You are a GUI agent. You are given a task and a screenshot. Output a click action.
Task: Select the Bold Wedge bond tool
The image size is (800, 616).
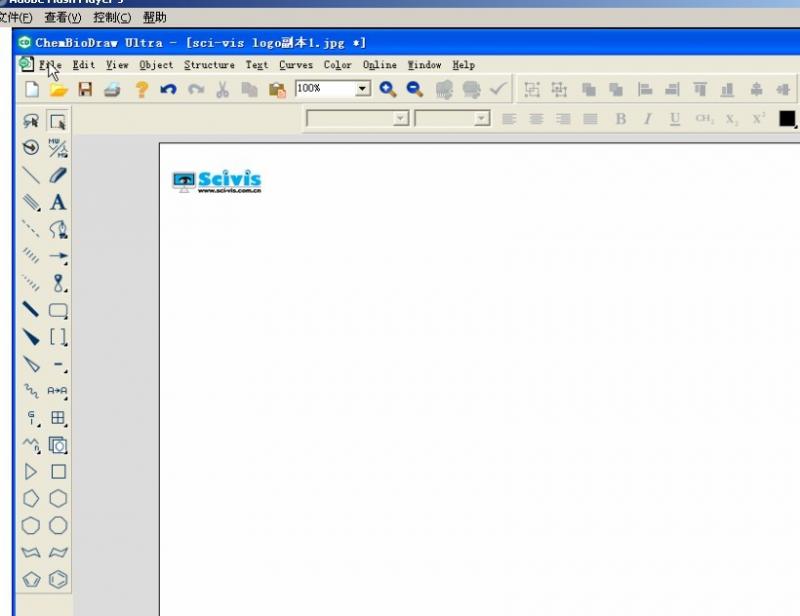tap(31, 337)
